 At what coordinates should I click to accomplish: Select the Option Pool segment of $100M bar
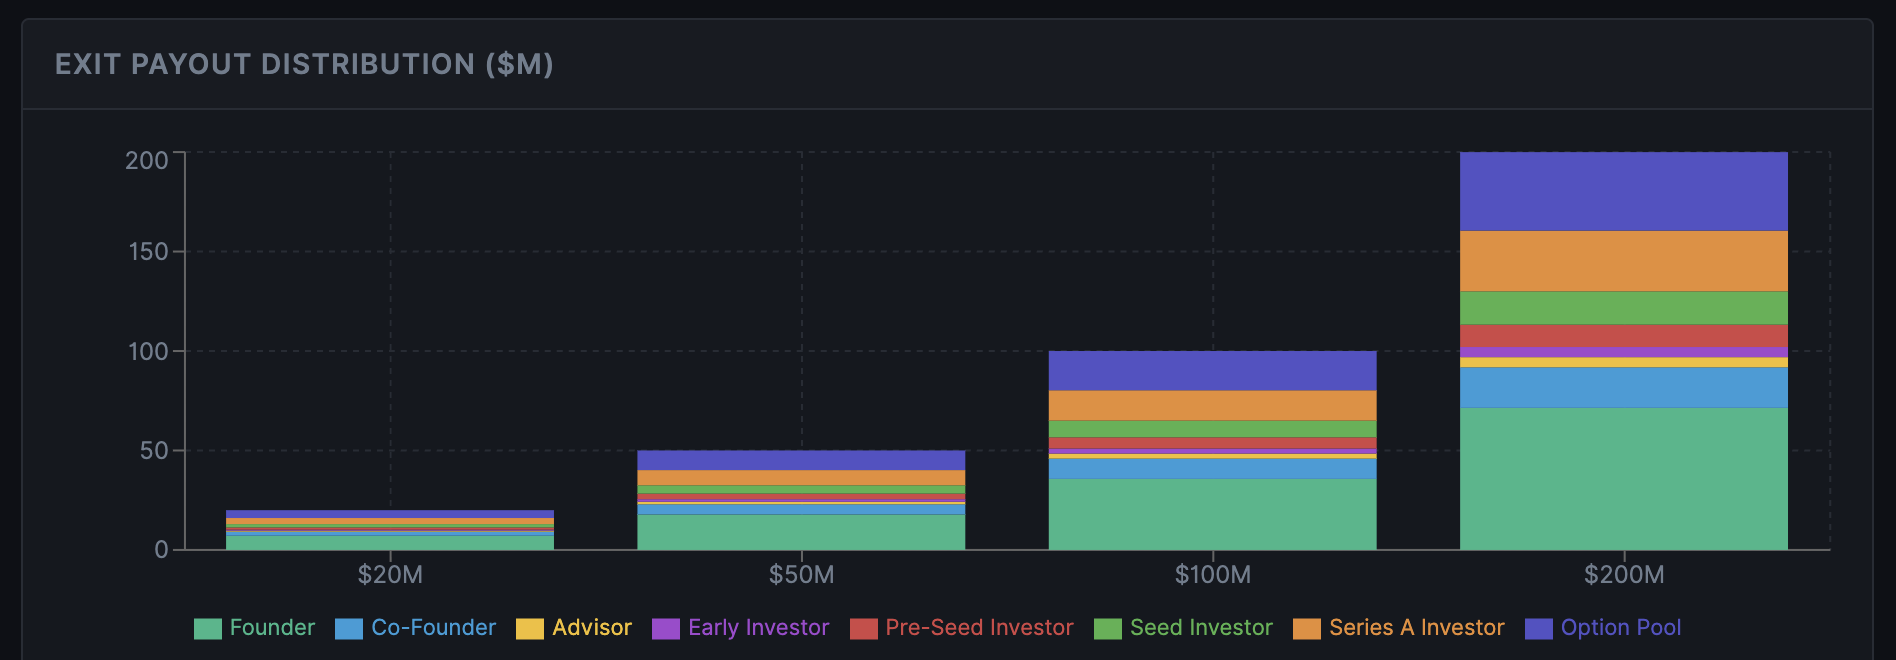(1212, 370)
